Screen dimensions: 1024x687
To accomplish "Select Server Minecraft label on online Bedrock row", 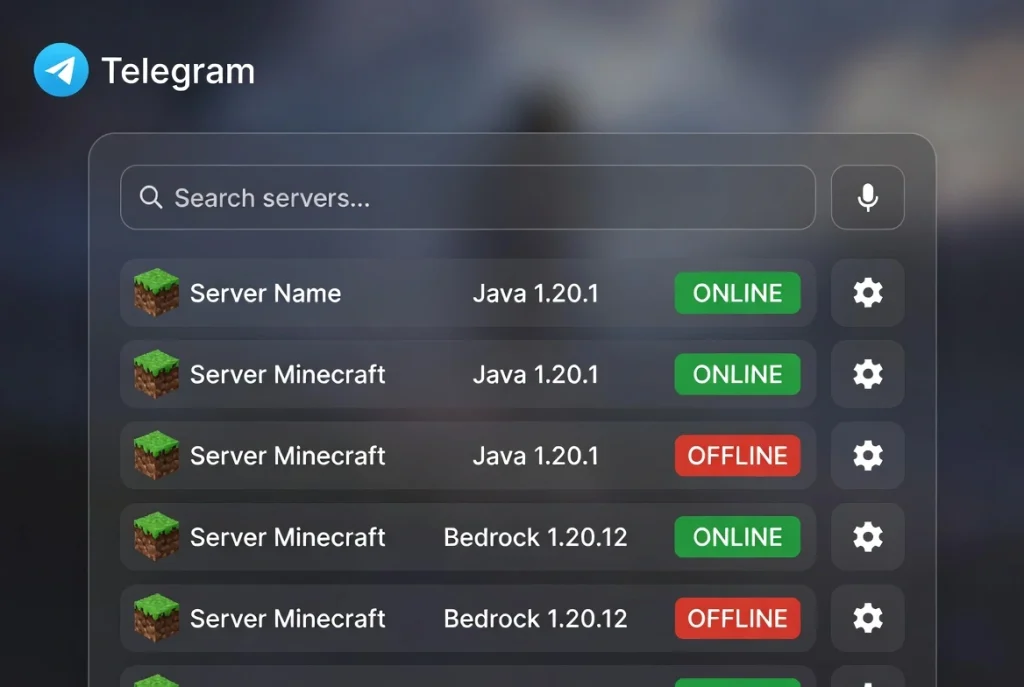I will pyautogui.click(x=287, y=537).
